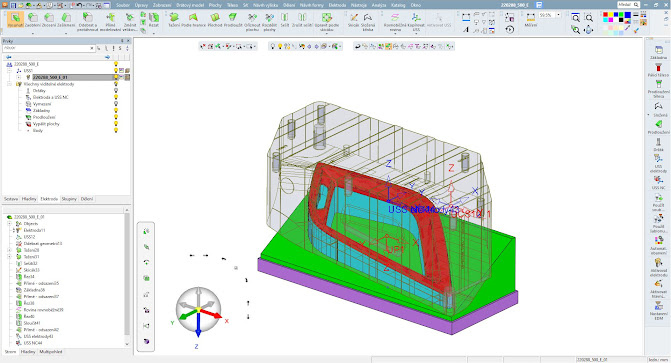Choose the Zkosení chamfer tool
The height and width of the screenshot is (363, 671).
[49, 20]
